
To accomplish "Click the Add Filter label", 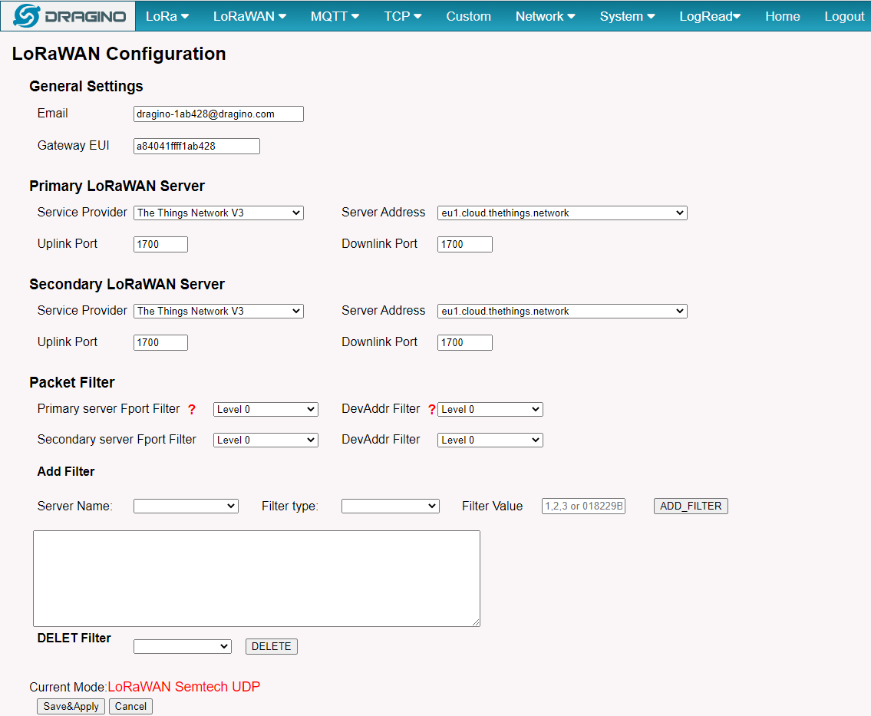I will [x=66, y=472].
